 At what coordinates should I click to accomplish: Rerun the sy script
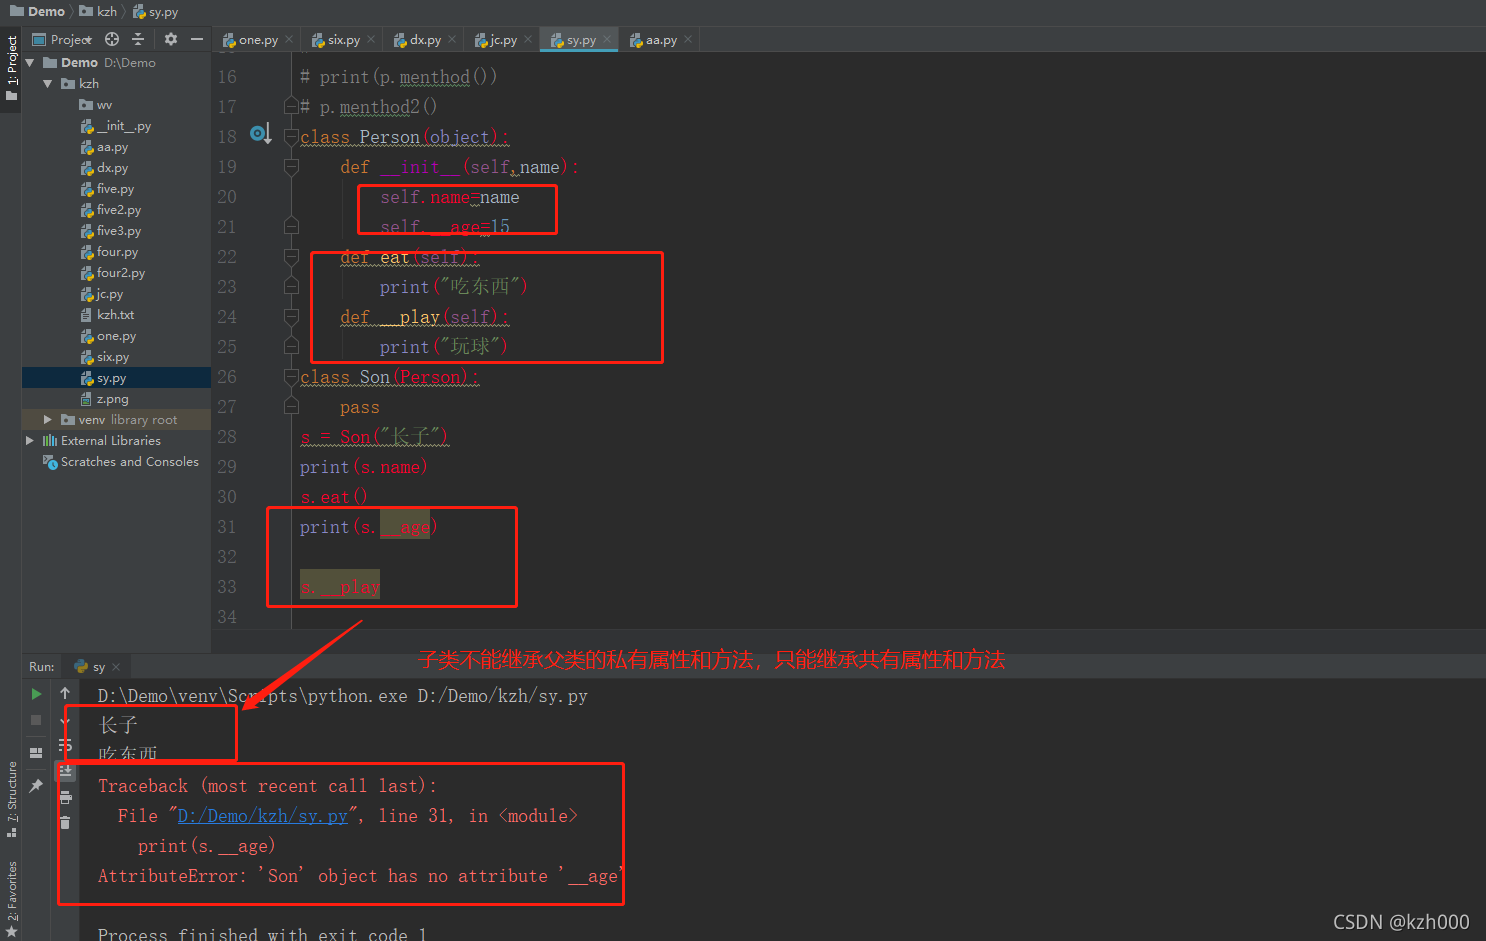[36, 694]
